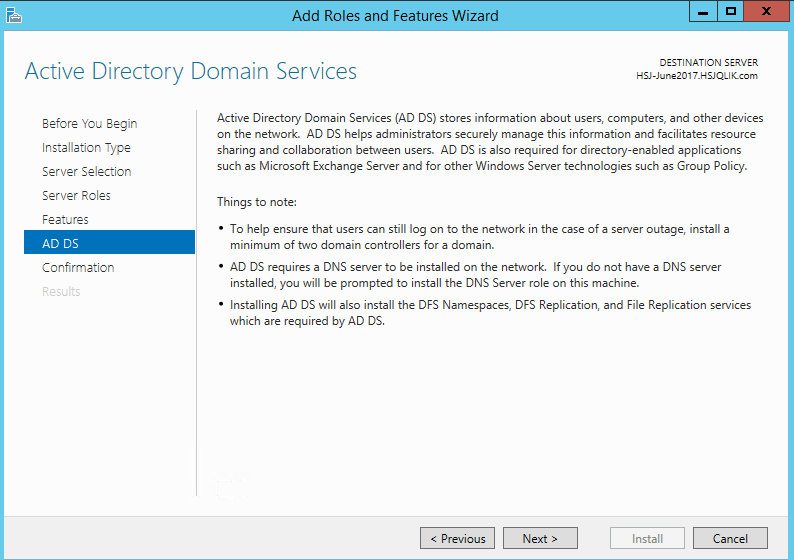Switch to the Server Roles step
The height and width of the screenshot is (560, 794).
(76, 195)
